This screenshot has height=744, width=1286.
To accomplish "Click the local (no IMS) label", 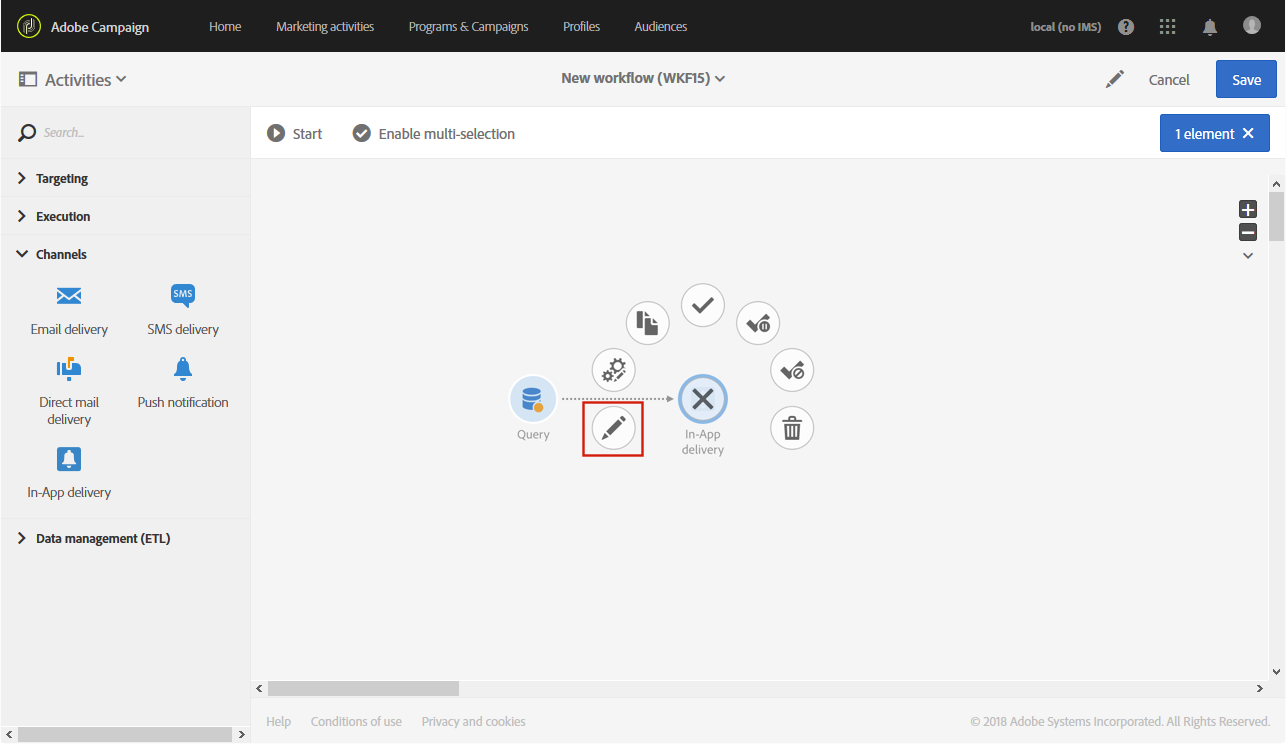I will (x=1065, y=27).
